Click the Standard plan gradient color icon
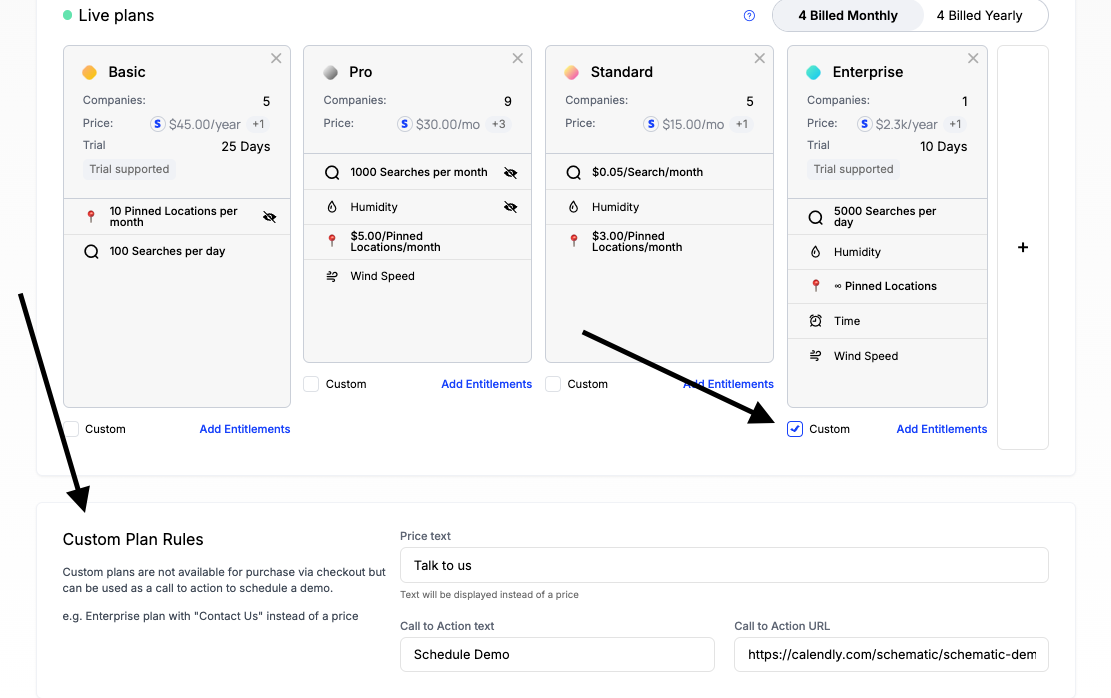 [x=572, y=73]
